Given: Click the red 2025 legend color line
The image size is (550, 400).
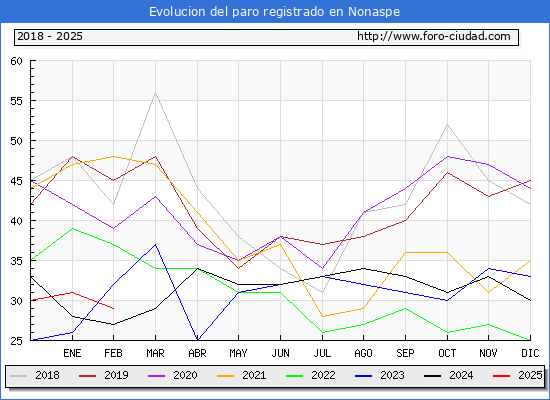Looking at the screenshot, I should coord(502,376).
